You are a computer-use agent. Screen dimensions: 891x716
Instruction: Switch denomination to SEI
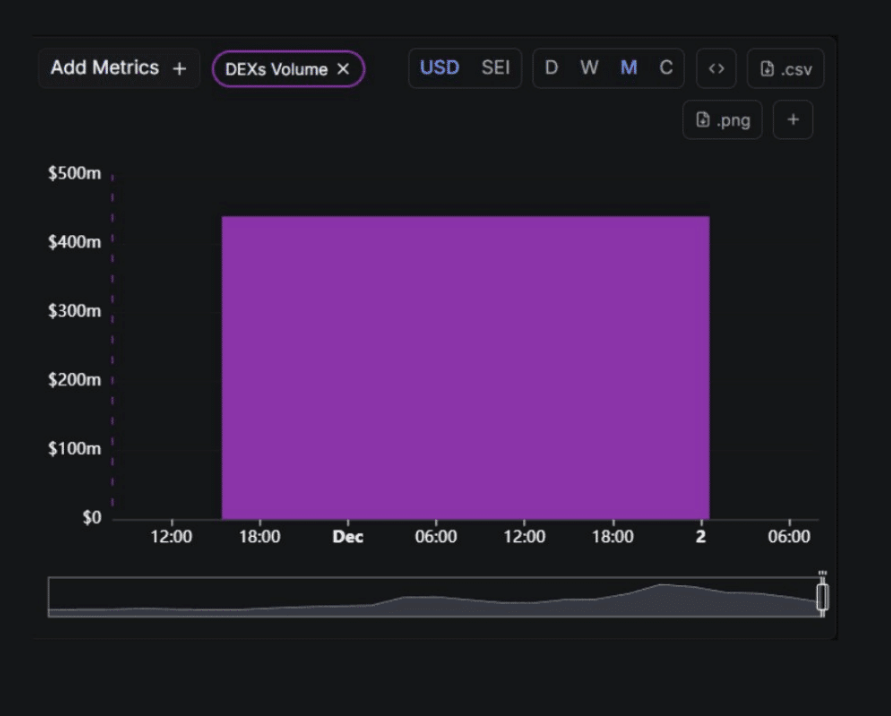[495, 68]
